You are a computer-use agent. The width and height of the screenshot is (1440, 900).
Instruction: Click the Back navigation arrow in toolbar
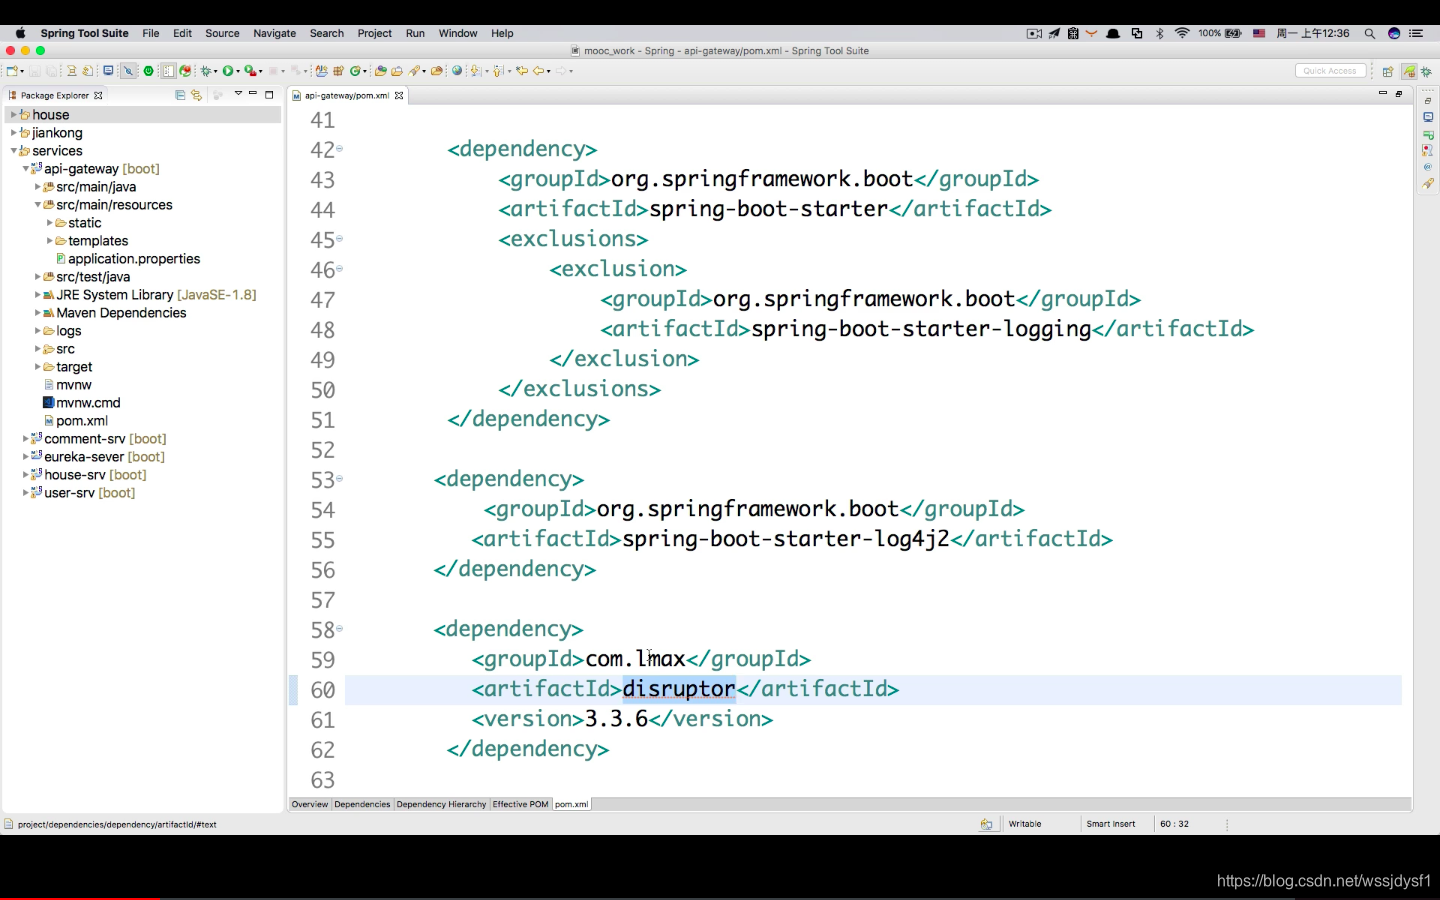click(x=538, y=71)
